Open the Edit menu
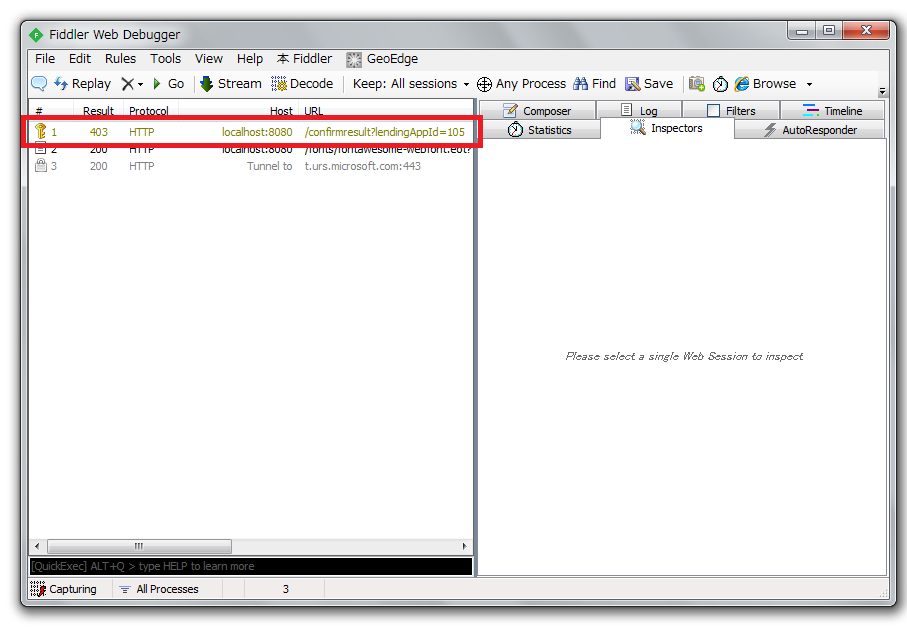 tap(80, 58)
